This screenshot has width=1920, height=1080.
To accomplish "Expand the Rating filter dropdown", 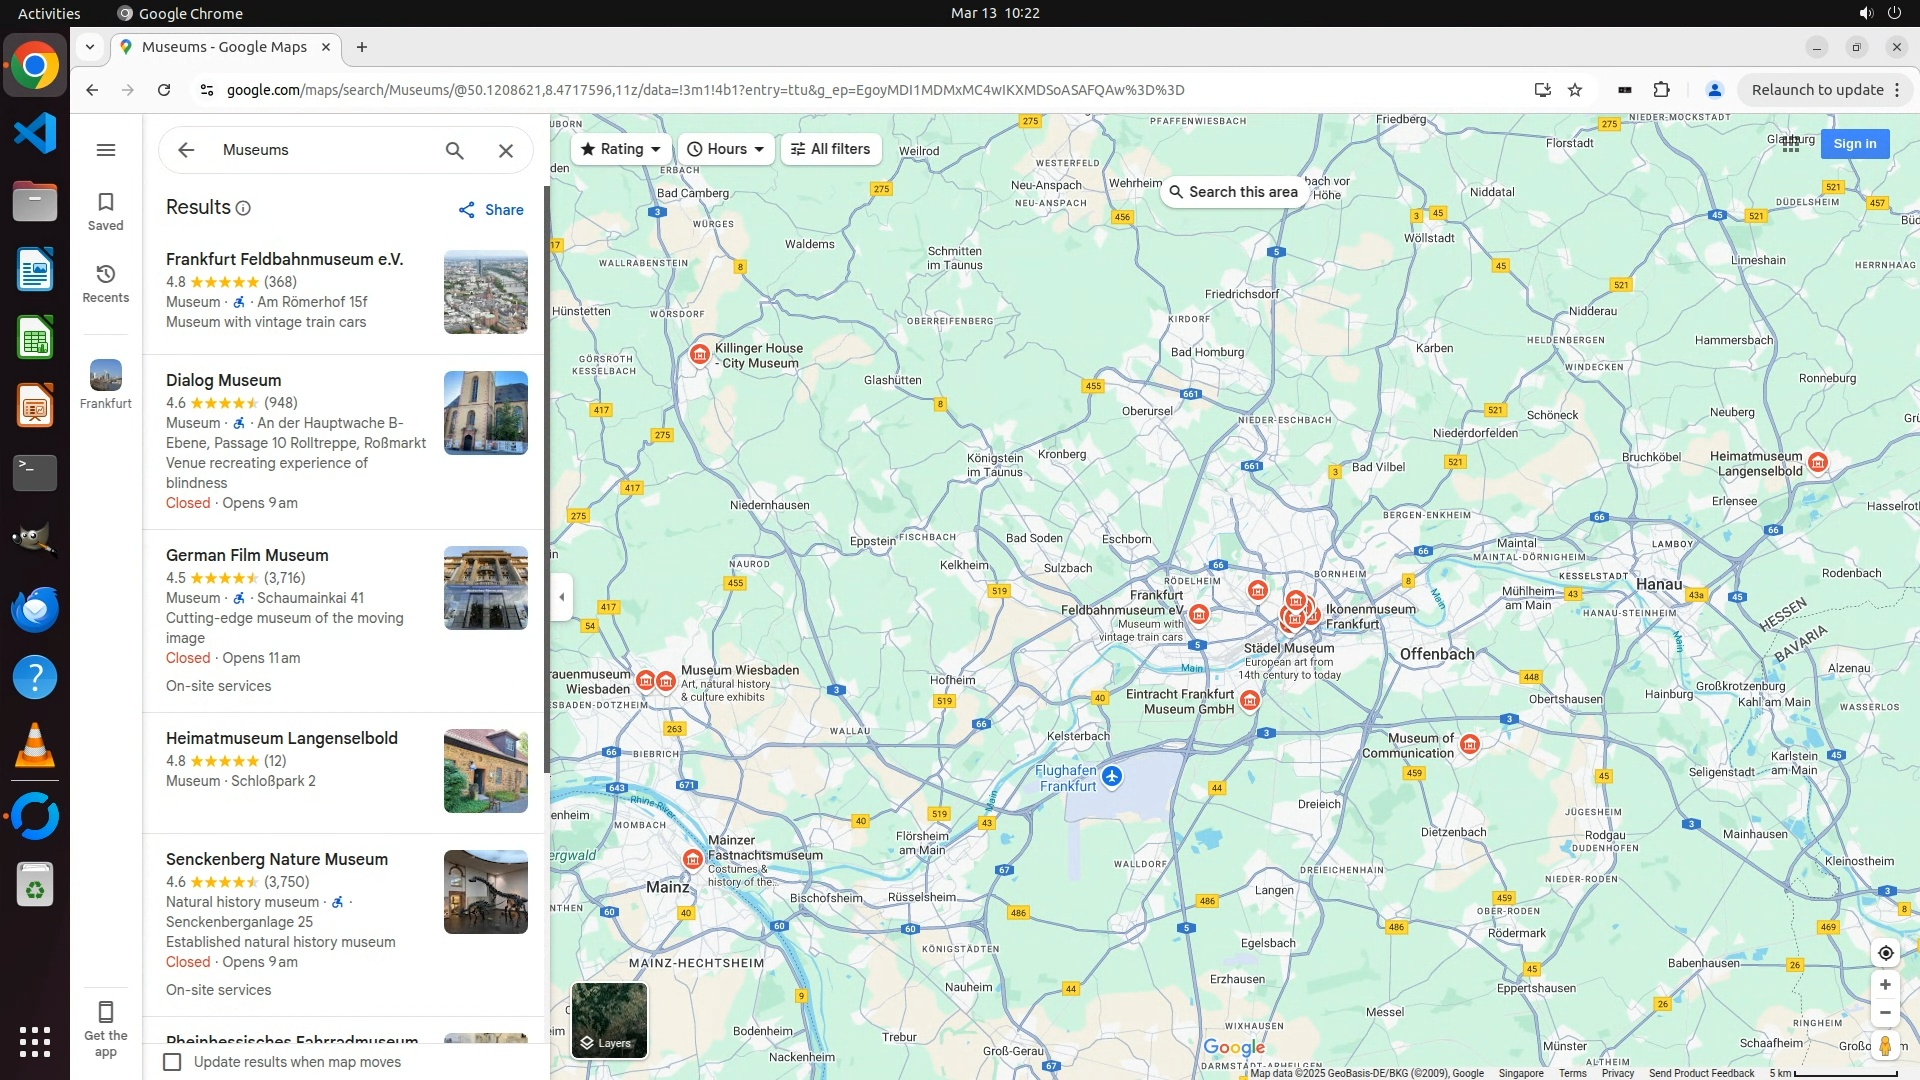I will pos(621,149).
